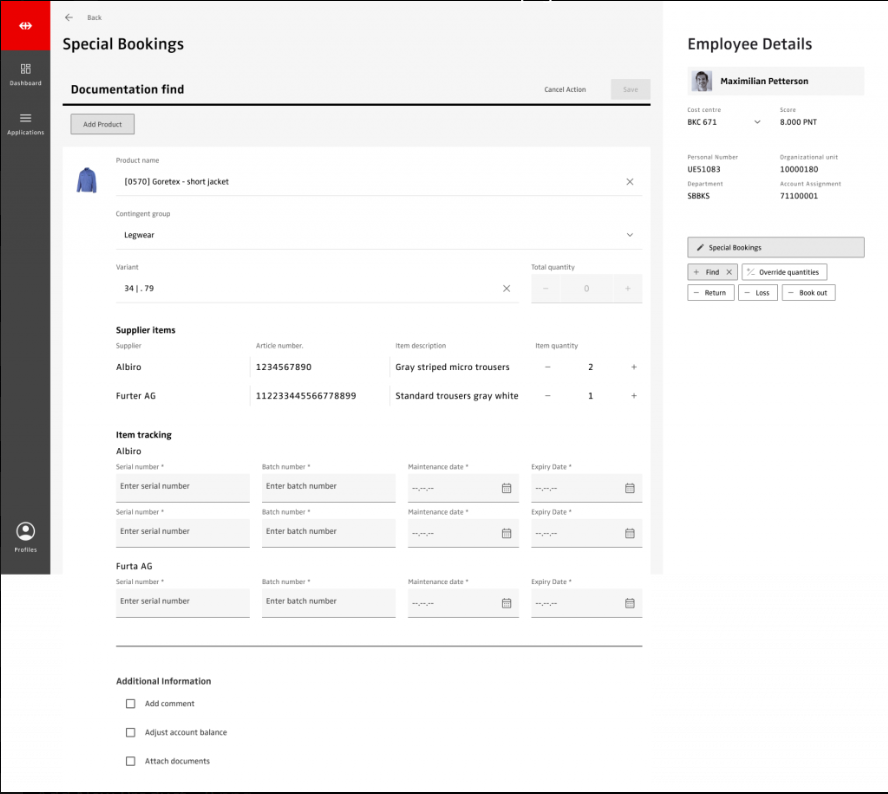888x794 pixels.
Task: Open the Dashboard from the sidebar
Action: [x=25, y=74]
